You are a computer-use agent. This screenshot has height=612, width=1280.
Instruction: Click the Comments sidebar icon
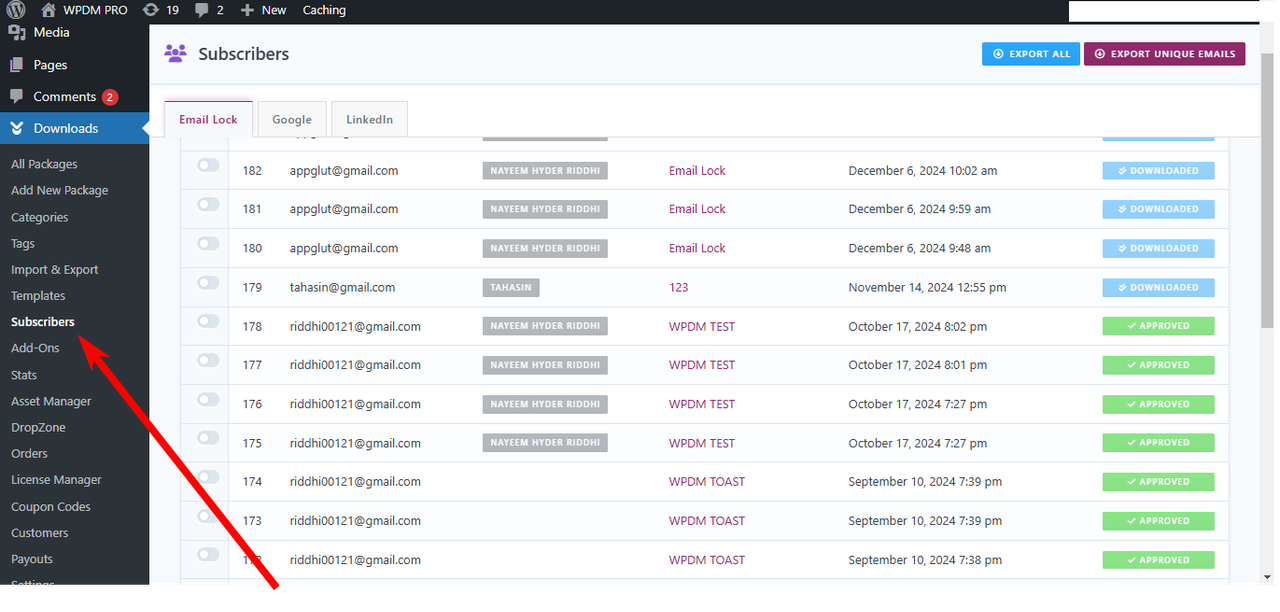[x=17, y=97]
